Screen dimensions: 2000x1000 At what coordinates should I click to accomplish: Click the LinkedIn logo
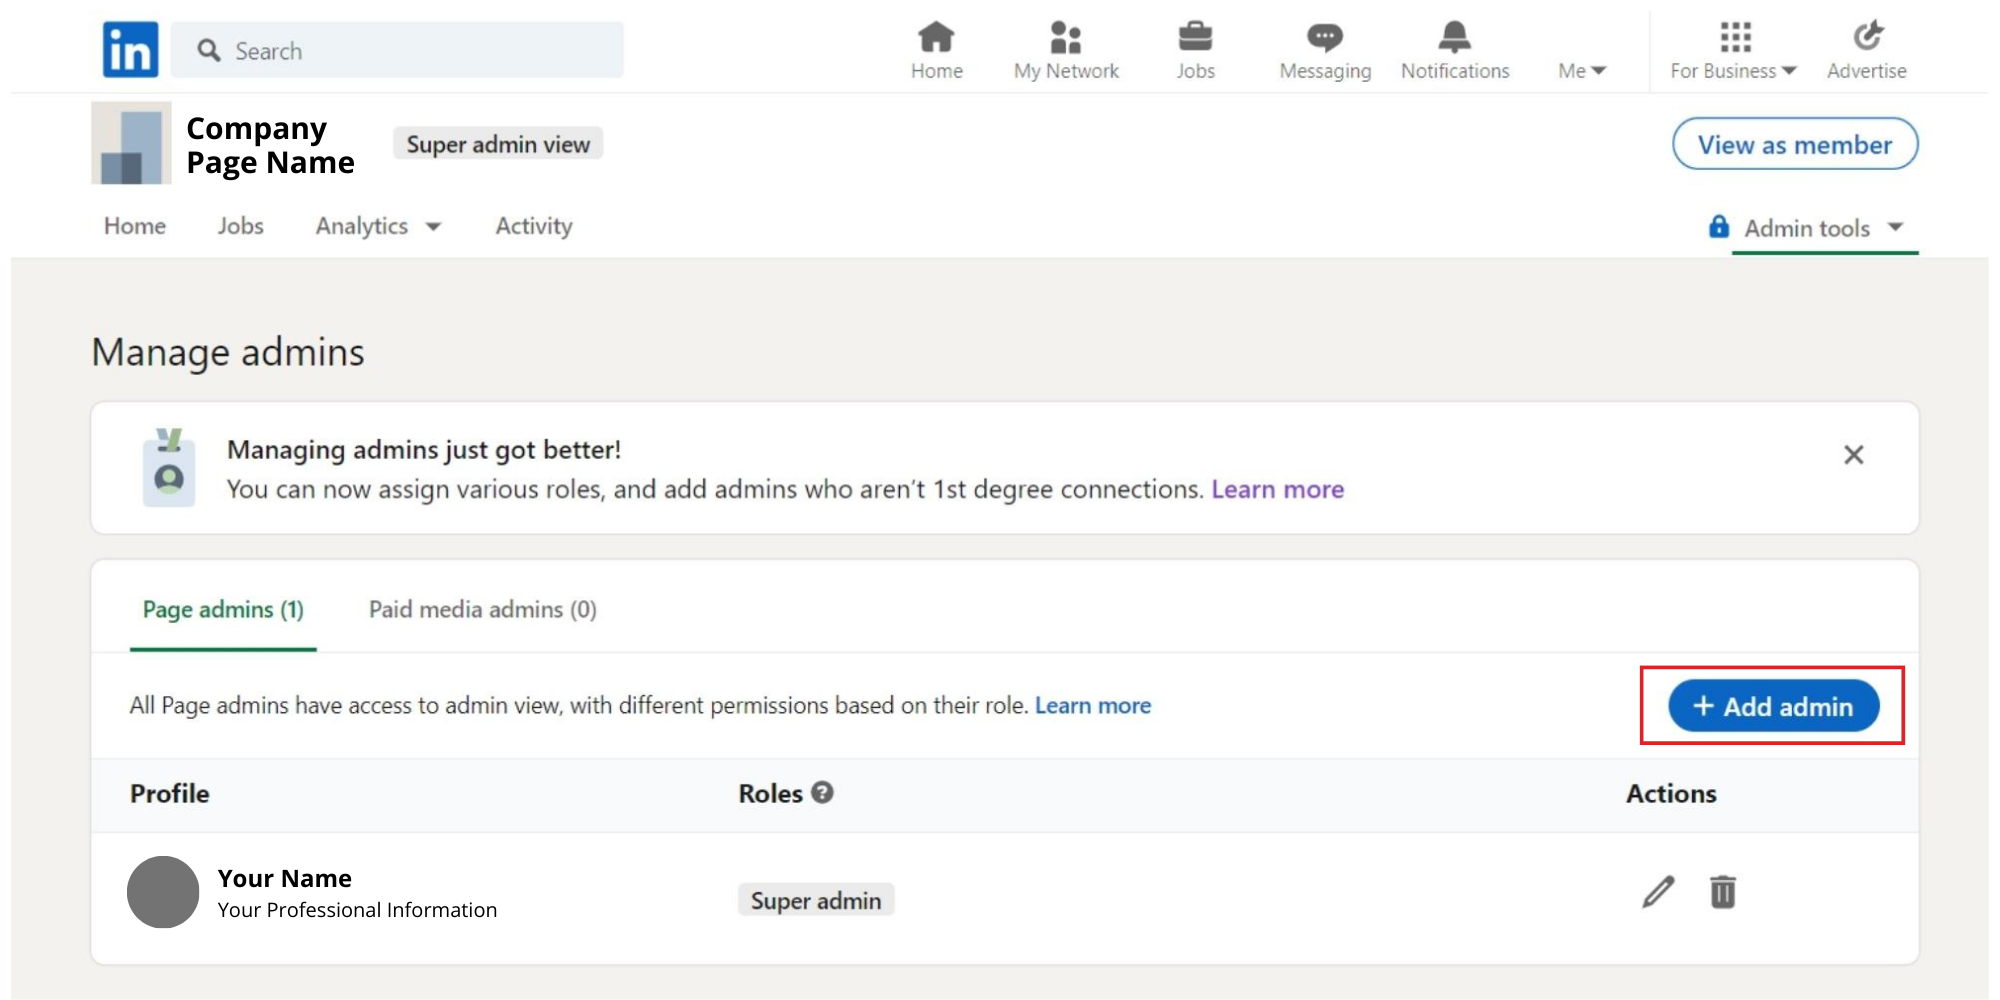[x=129, y=47]
